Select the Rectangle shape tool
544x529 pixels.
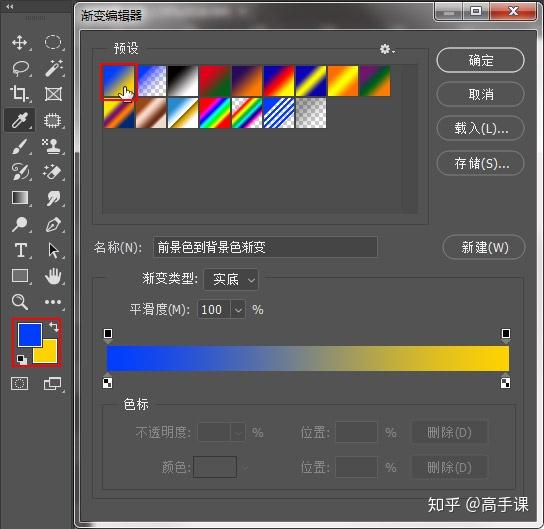[20, 276]
